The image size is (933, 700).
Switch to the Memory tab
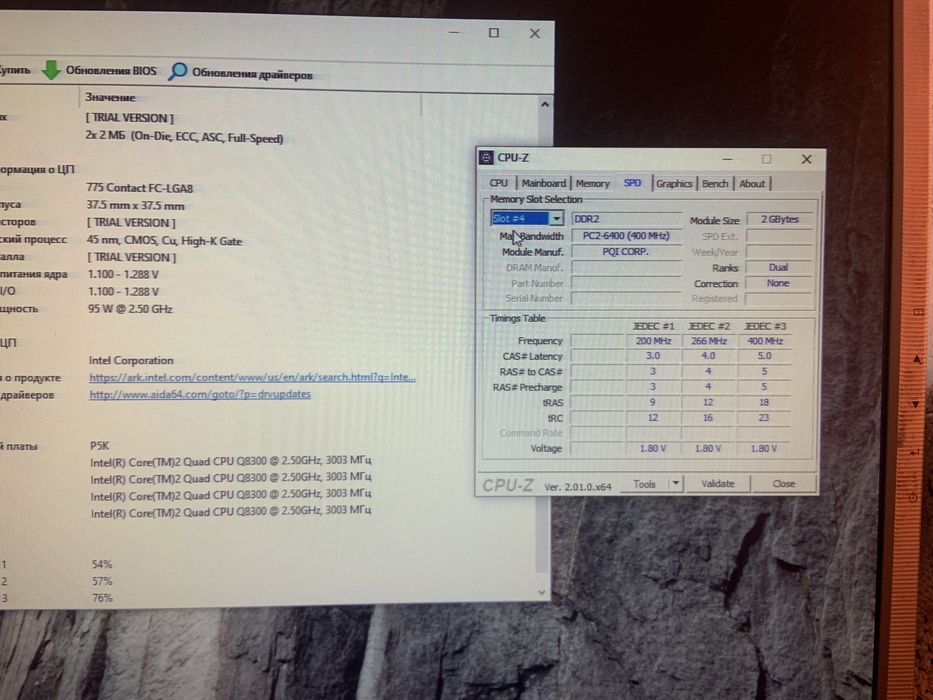point(592,183)
